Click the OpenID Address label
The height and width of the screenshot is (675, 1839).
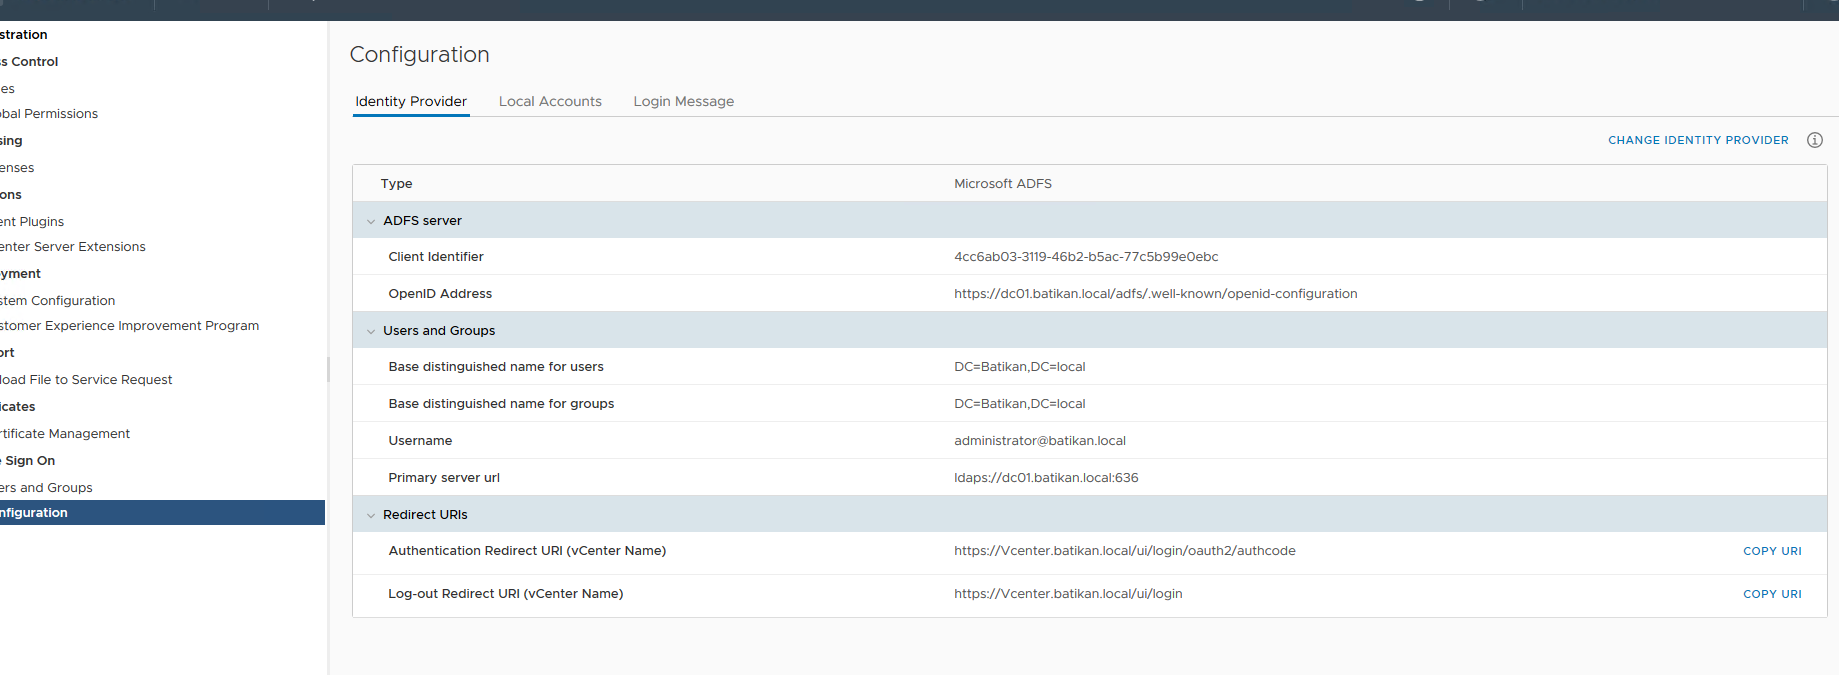tap(440, 294)
